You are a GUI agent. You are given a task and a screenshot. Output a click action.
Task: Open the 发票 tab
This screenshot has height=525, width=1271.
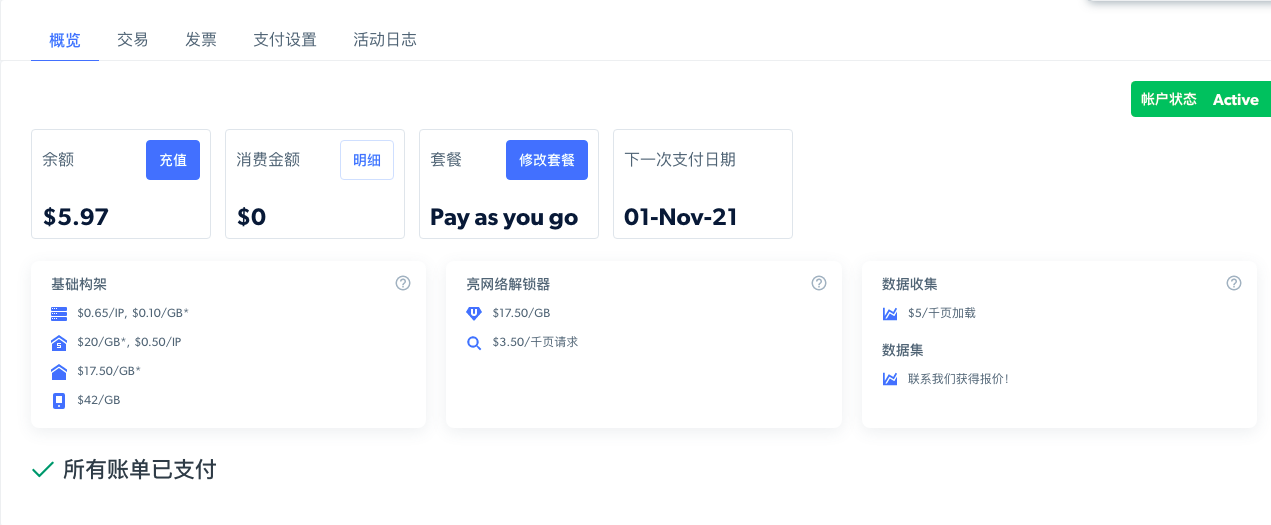coord(201,40)
